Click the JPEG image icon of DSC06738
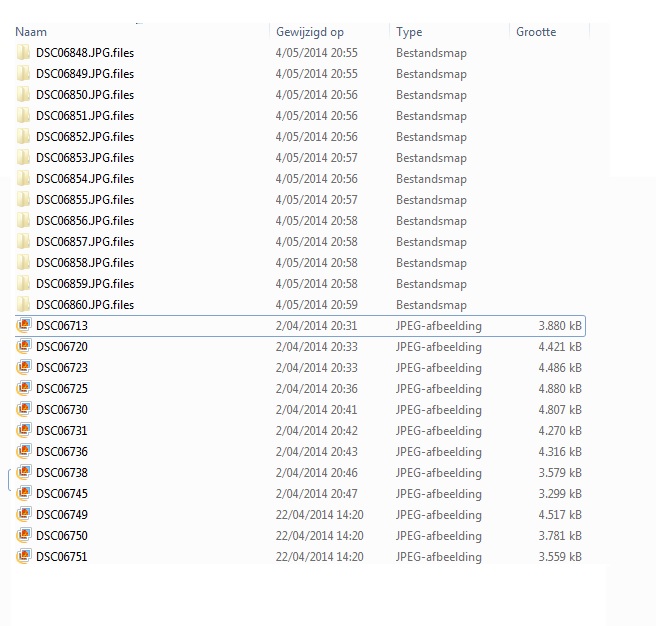This screenshot has width=656, height=626. (24, 472)
